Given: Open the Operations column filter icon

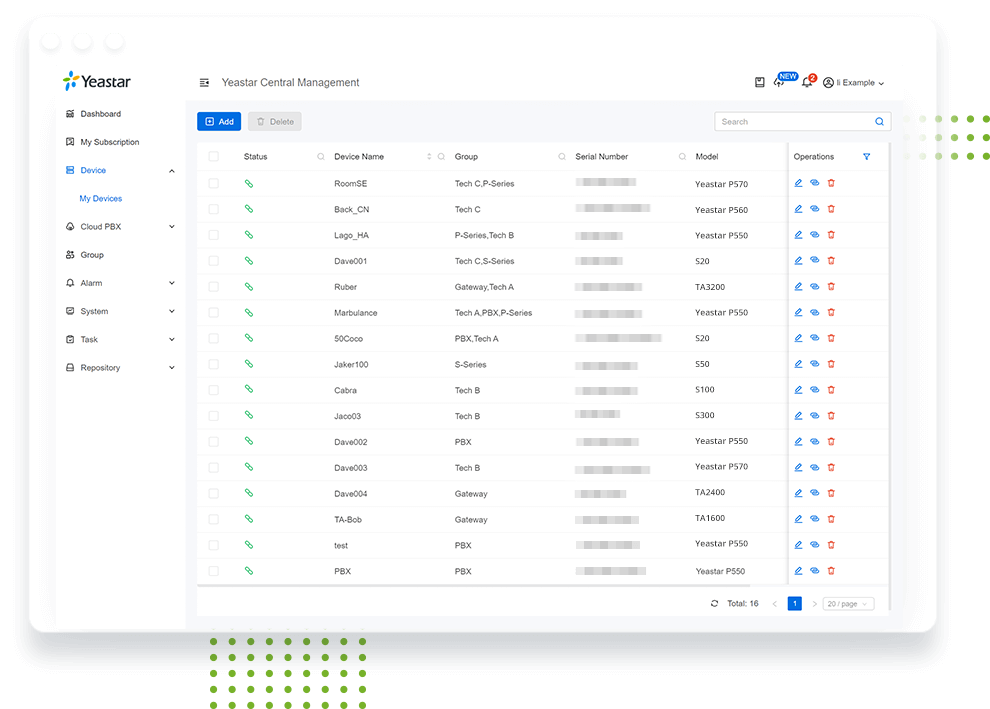Looking at the screenshot, I should pos(866,157).
